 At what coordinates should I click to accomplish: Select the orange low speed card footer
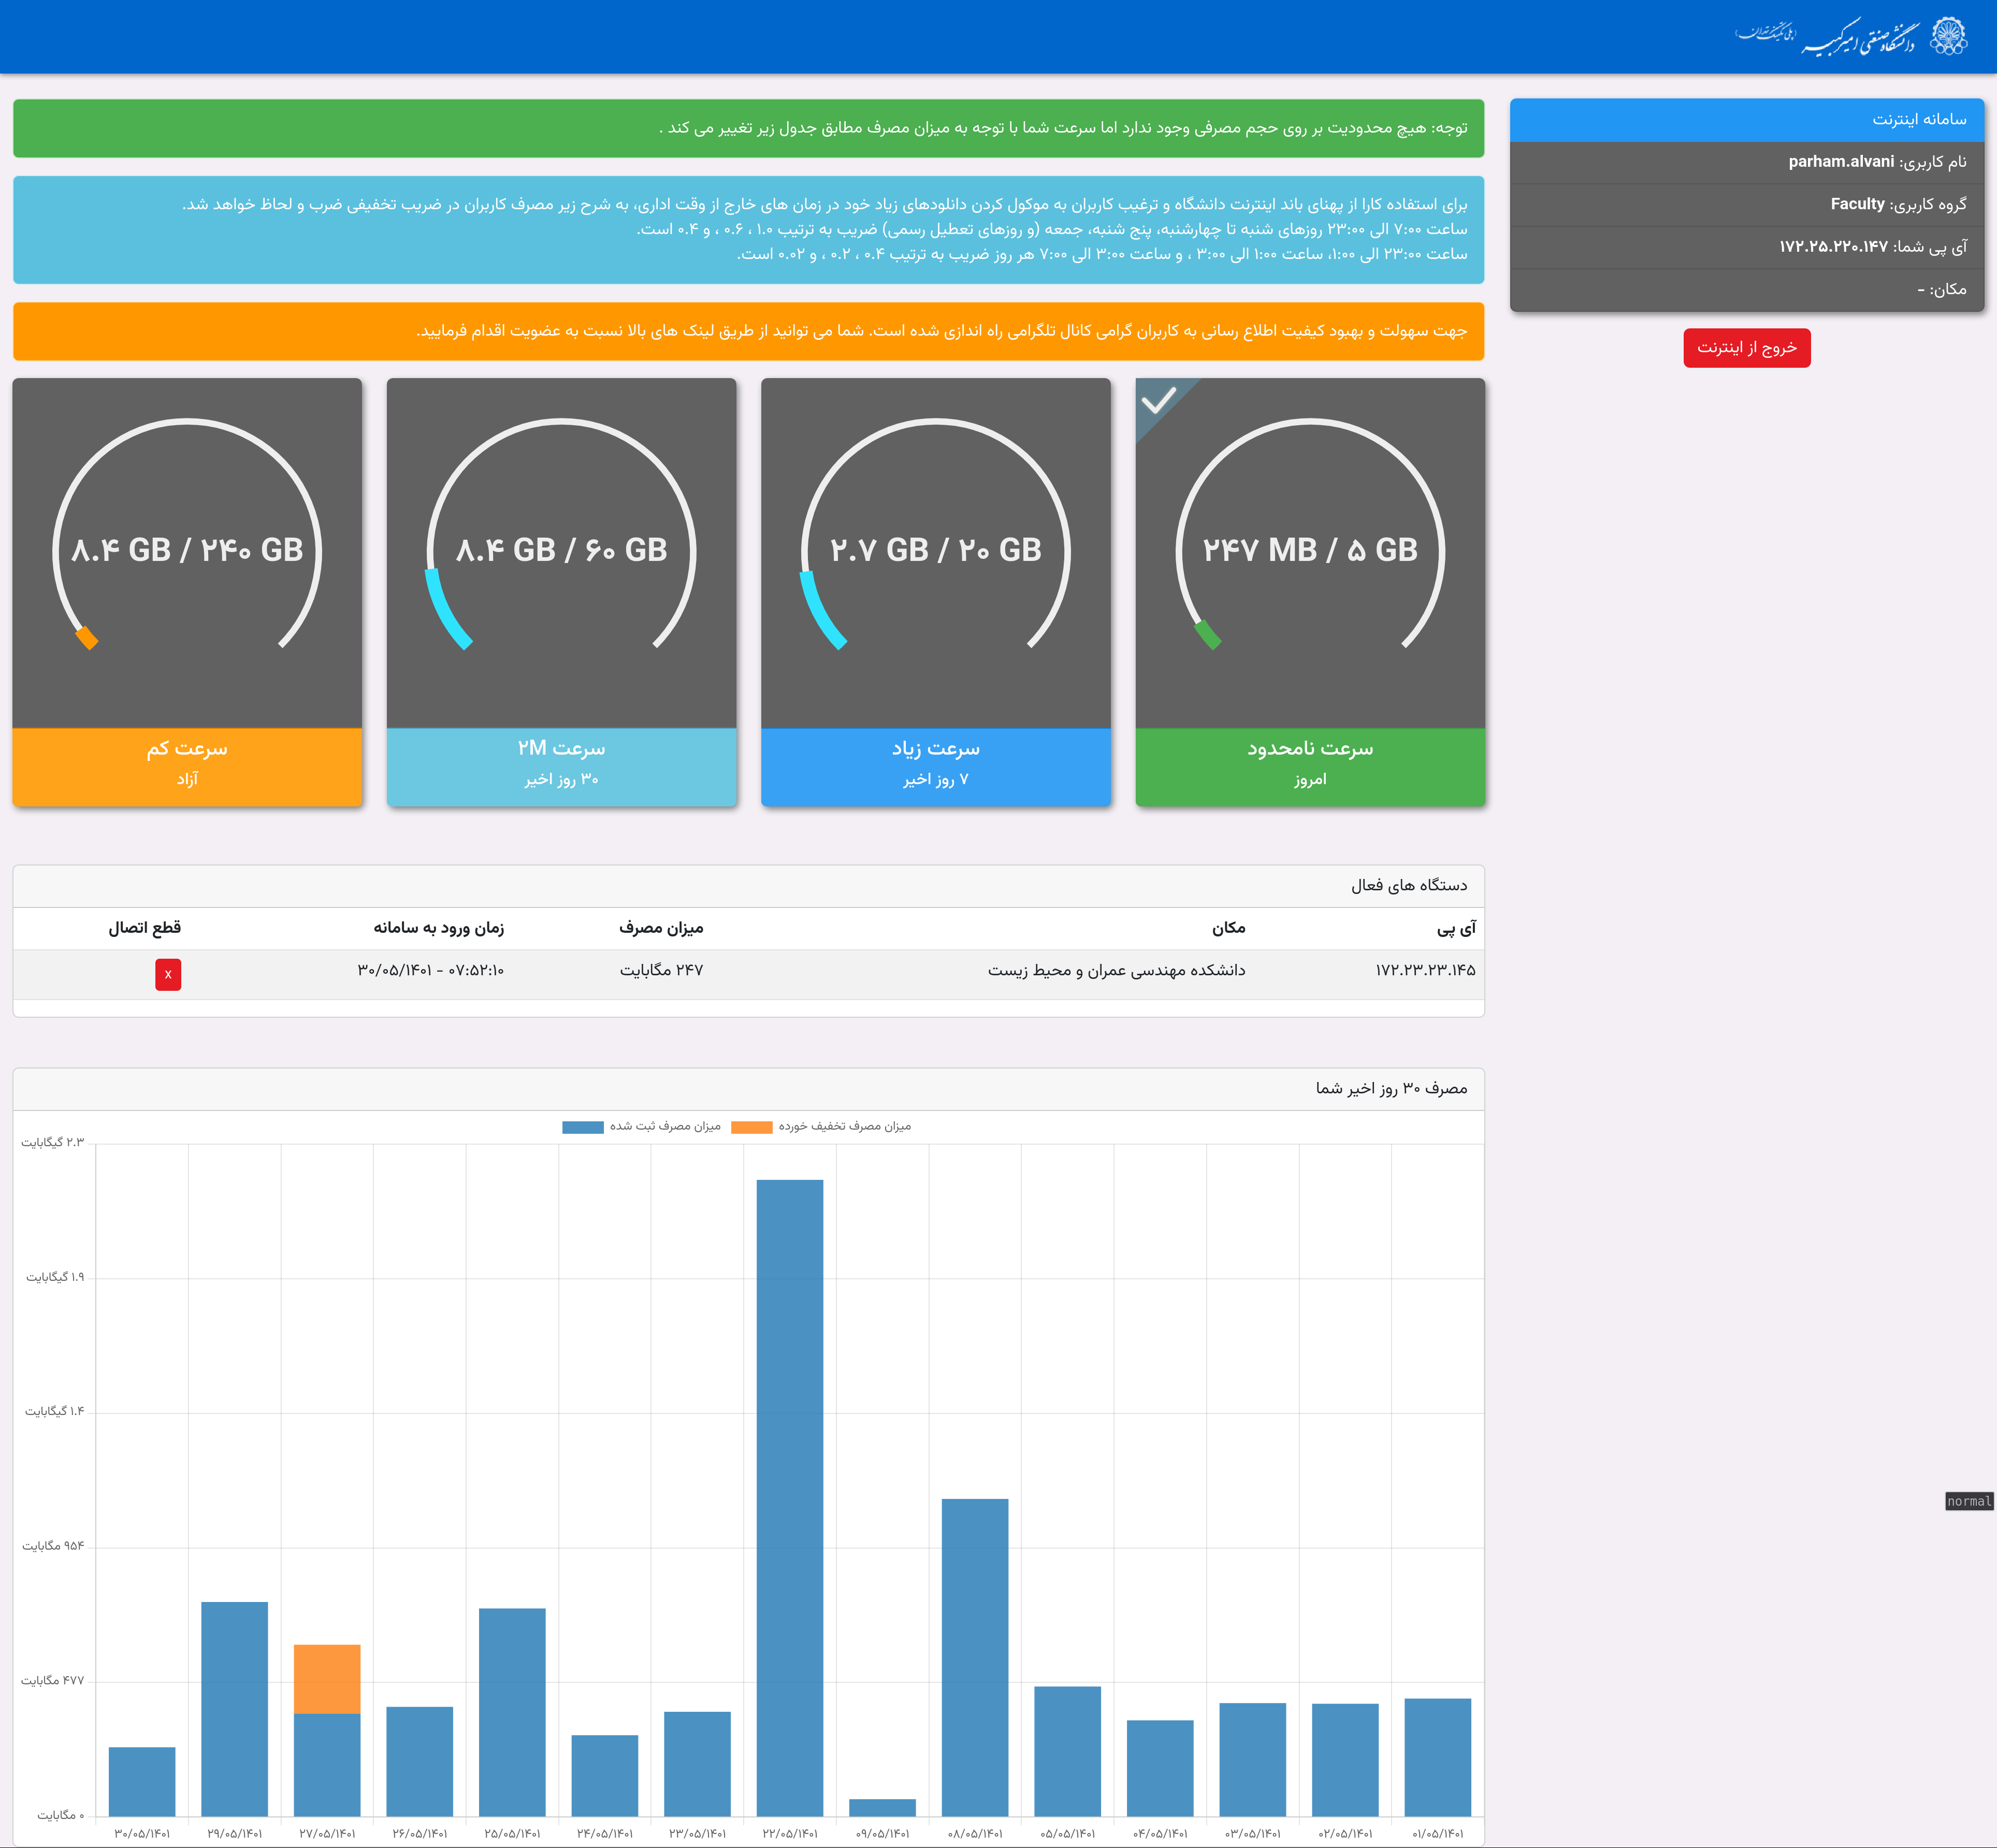coord(187,765)
